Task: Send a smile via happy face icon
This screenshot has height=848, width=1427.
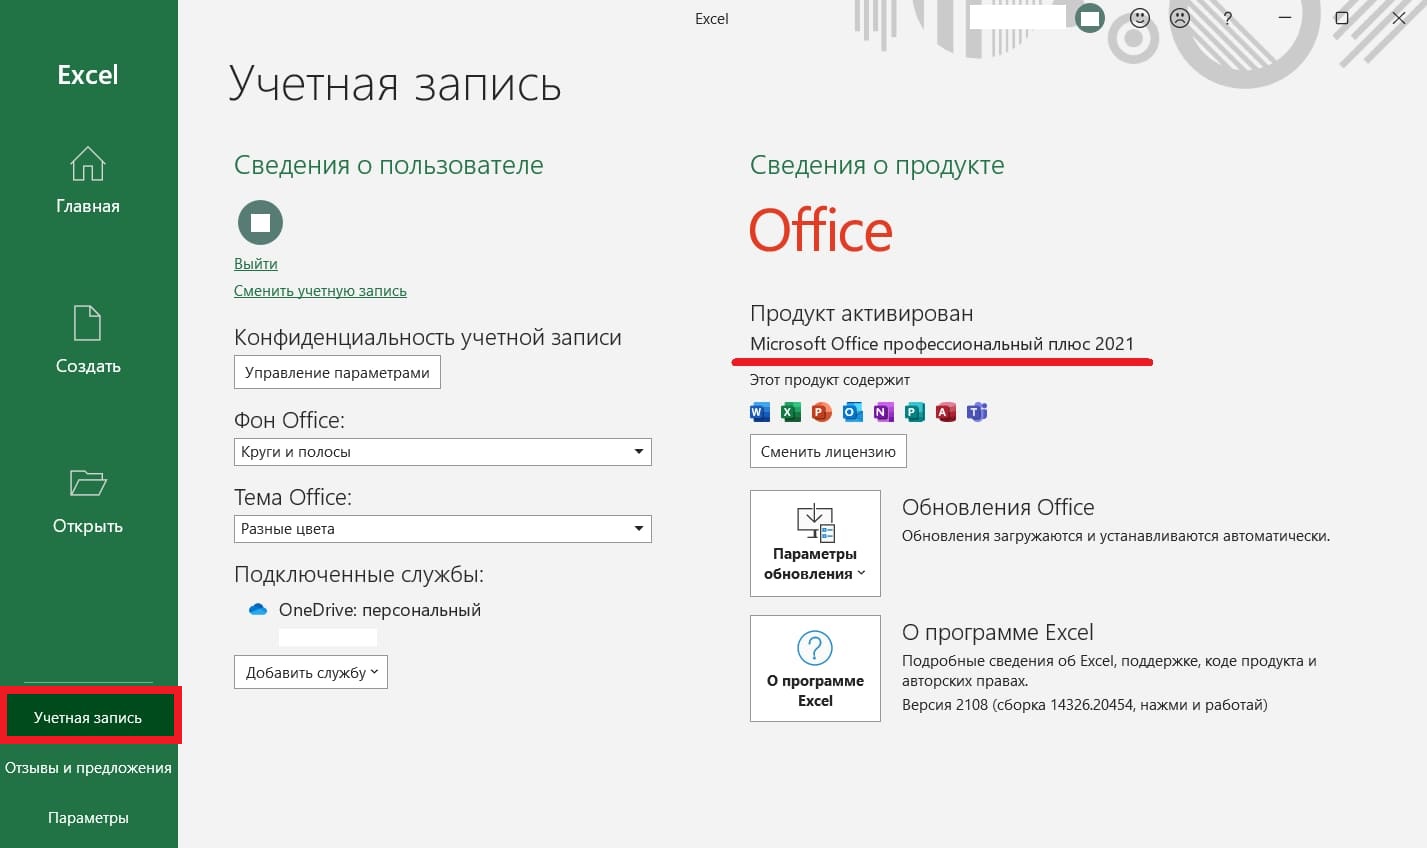Action: 1139,18
